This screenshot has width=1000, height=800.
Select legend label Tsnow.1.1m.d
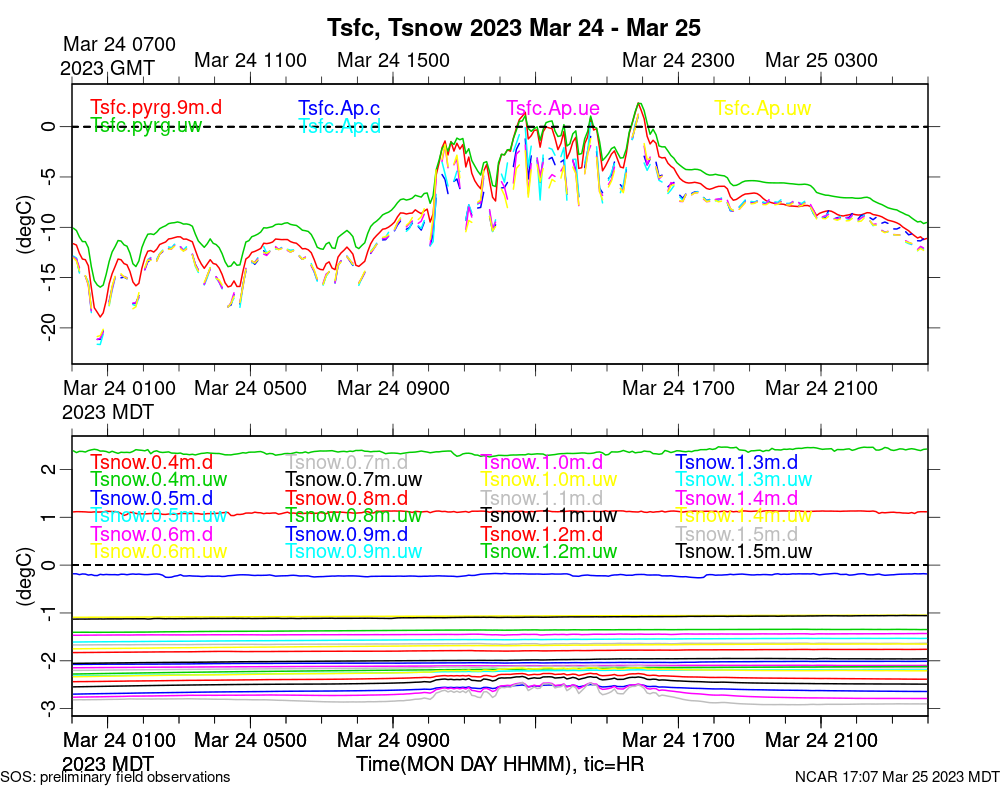coord(542,498)
